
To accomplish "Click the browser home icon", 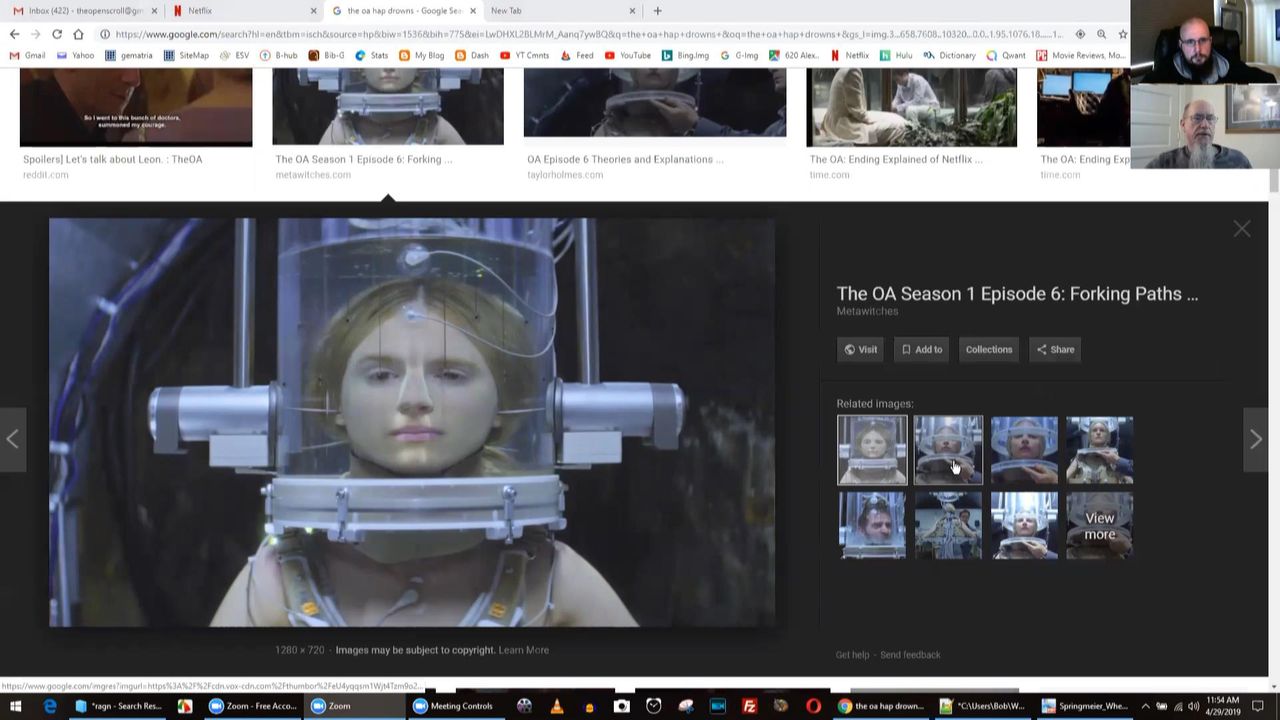I will (78, 34).
